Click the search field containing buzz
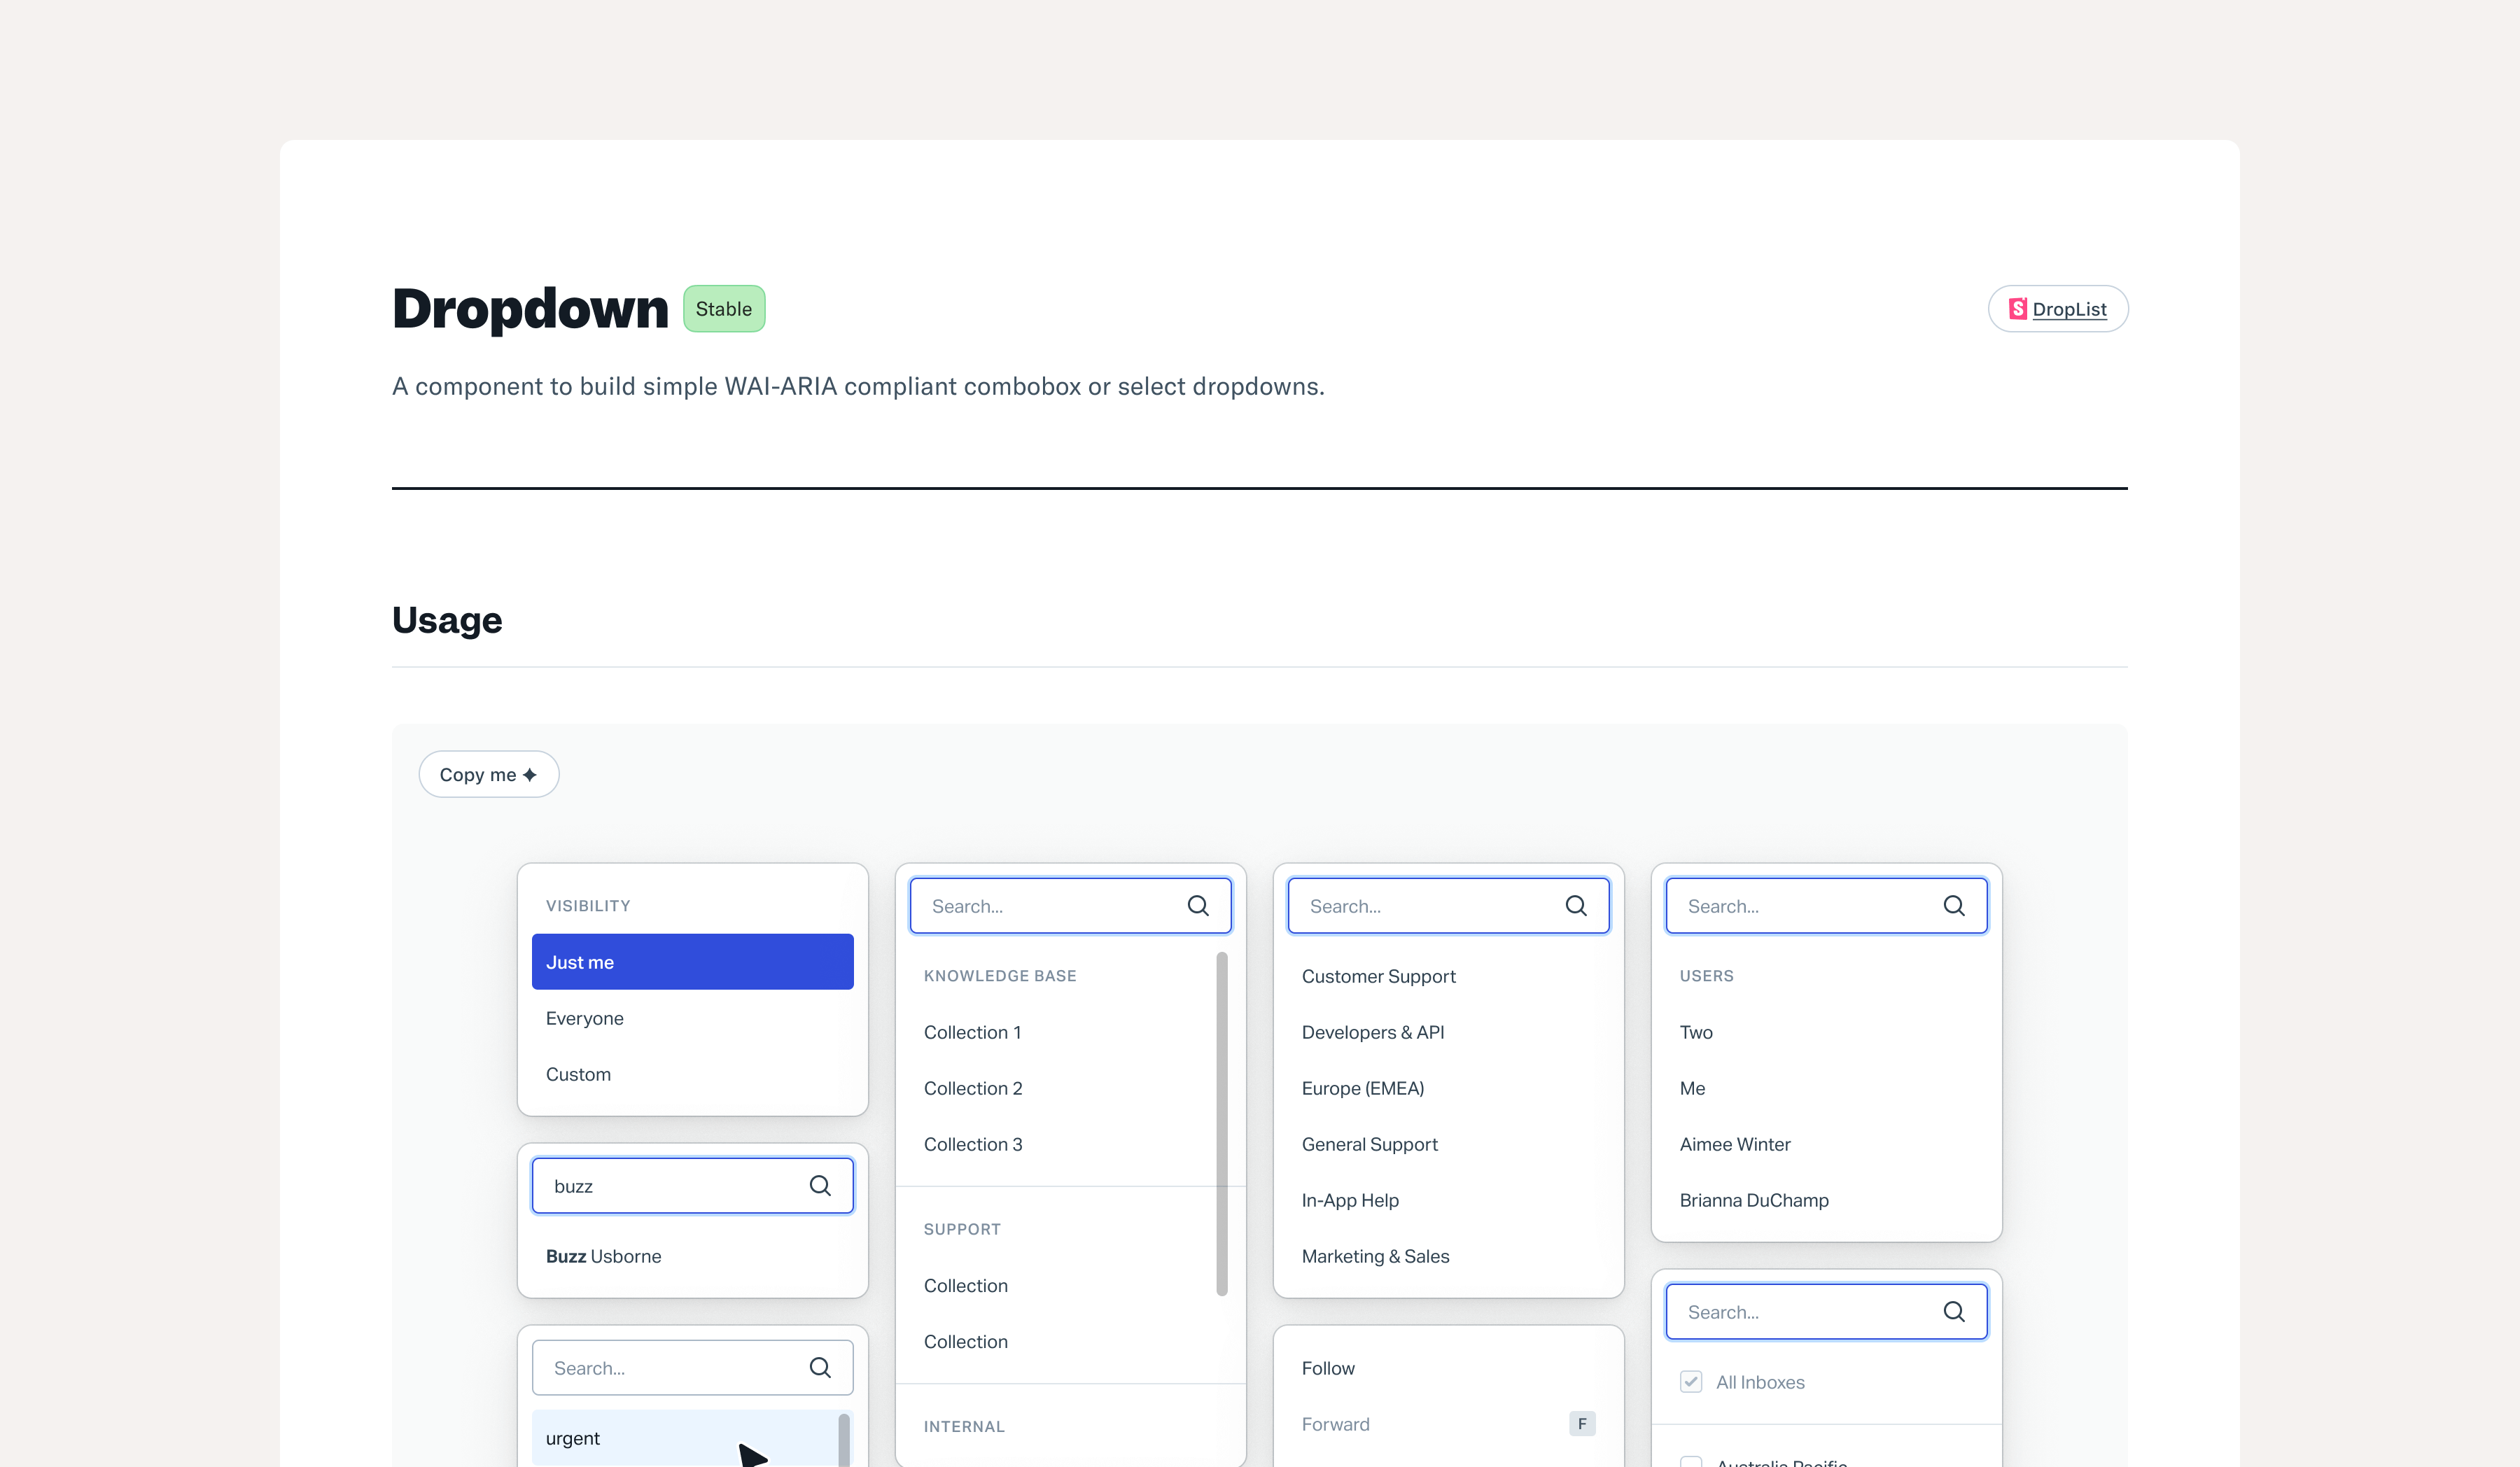2520x1467 pixels. click(x=670, y=1186)
